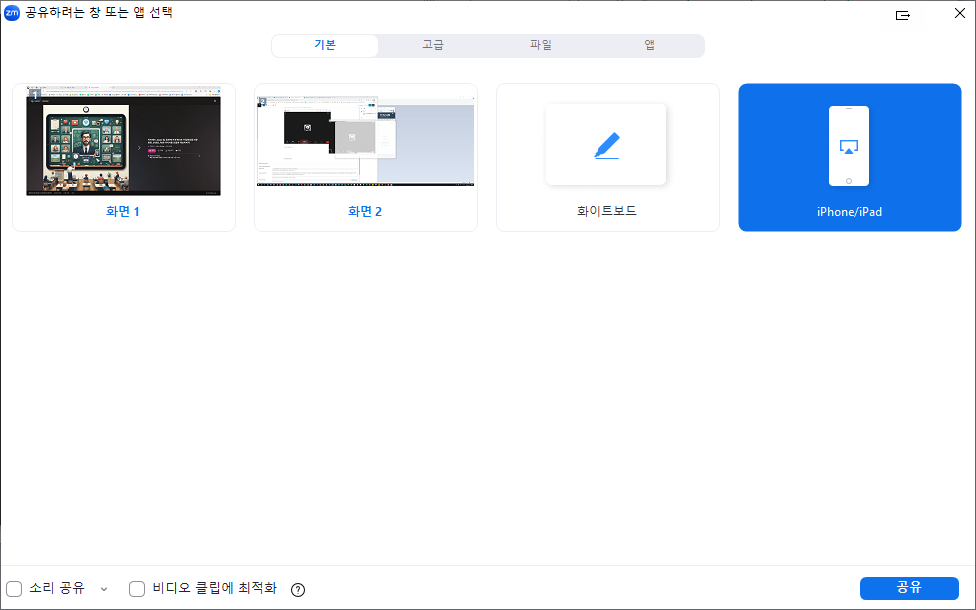Click the 비디오 클립에 최적화 label text
This screenshot has width=976, height=610.
pyautogui.click(x=215, y=588)
